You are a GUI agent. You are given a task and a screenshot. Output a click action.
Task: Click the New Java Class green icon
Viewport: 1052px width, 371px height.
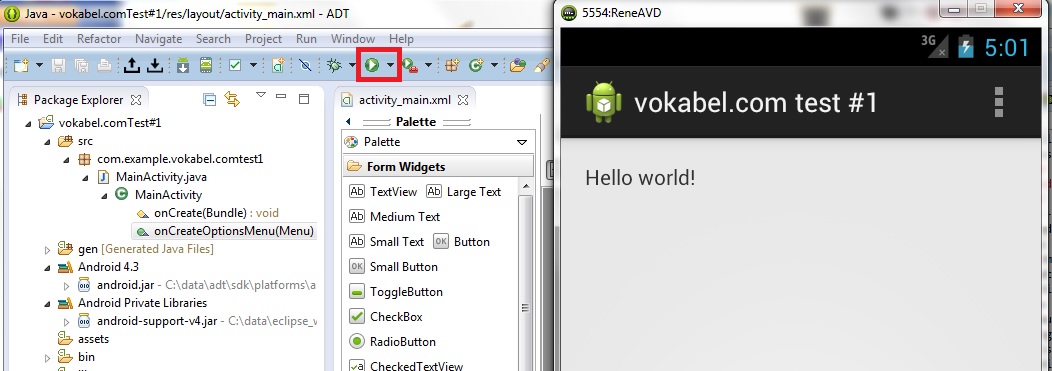476,65
